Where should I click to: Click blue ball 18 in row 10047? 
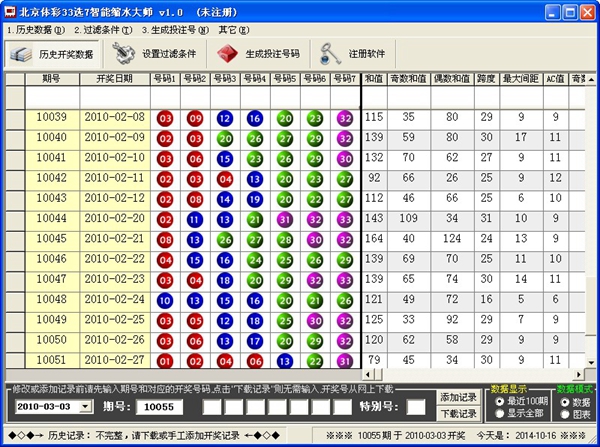coord(225,281)
